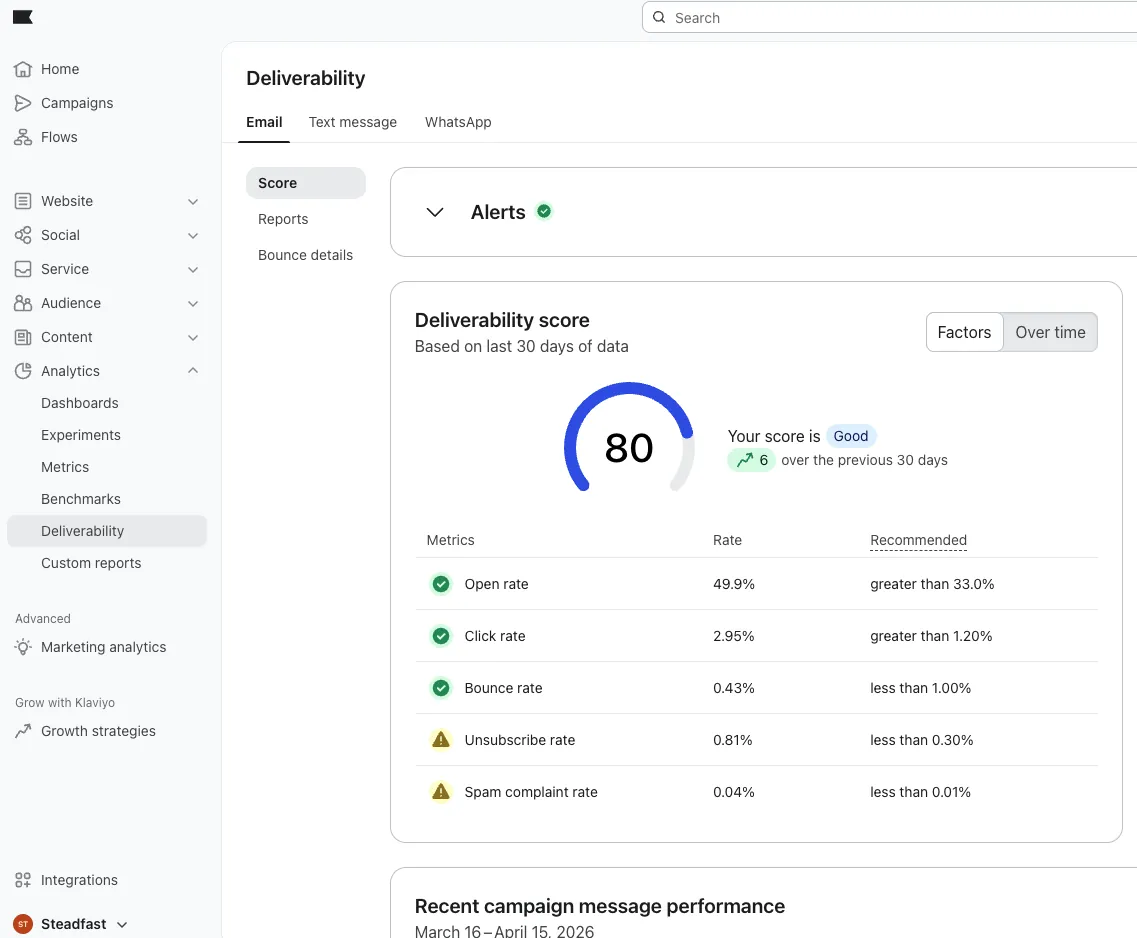
Task: Click the deliverability score gauge showing 80
Action: [629, 438]
